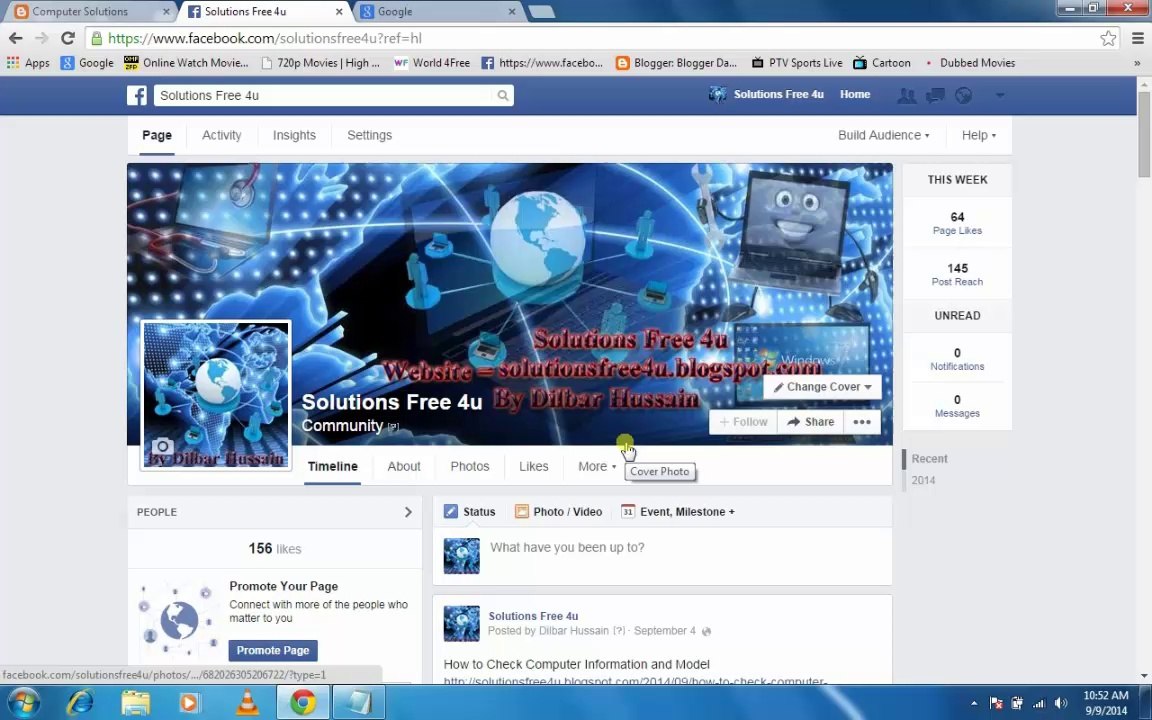Open messages icon in Facebook header
The image size is (1152, 720).
tap(935, 95)
